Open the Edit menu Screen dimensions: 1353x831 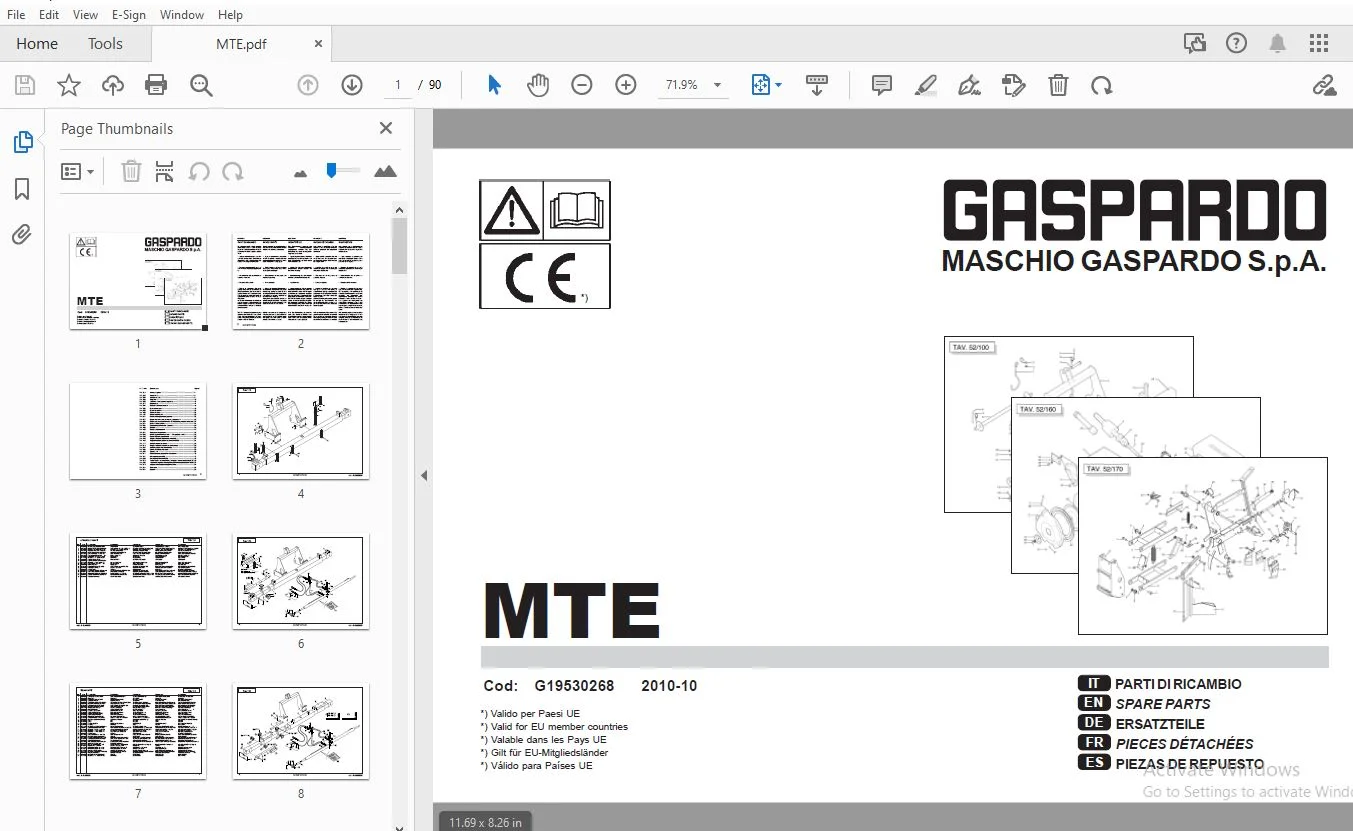(49, 15)
